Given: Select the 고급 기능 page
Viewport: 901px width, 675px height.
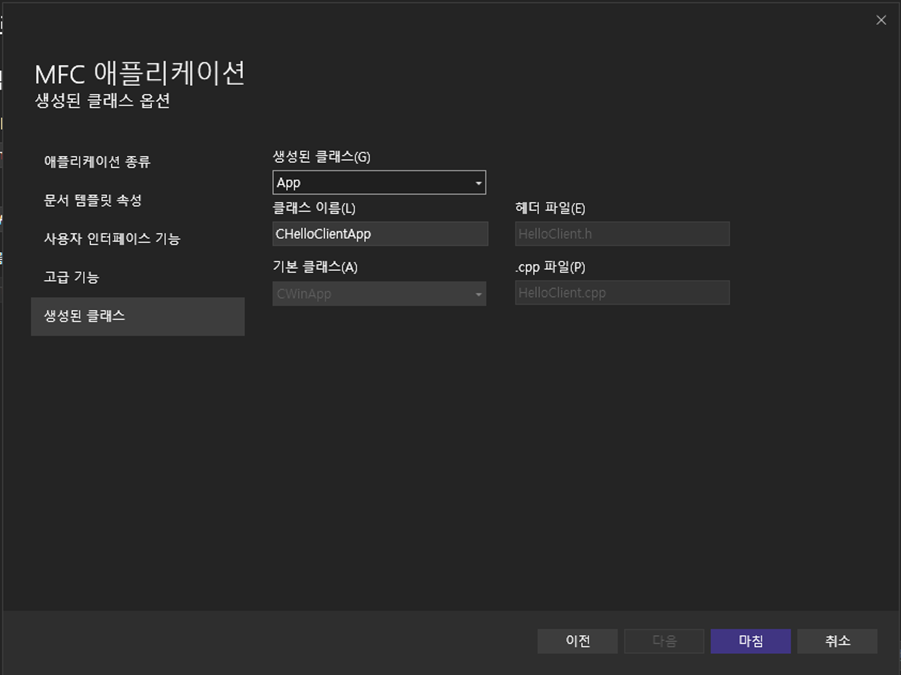Looking at the screenshot, I should tap(138, 277).
